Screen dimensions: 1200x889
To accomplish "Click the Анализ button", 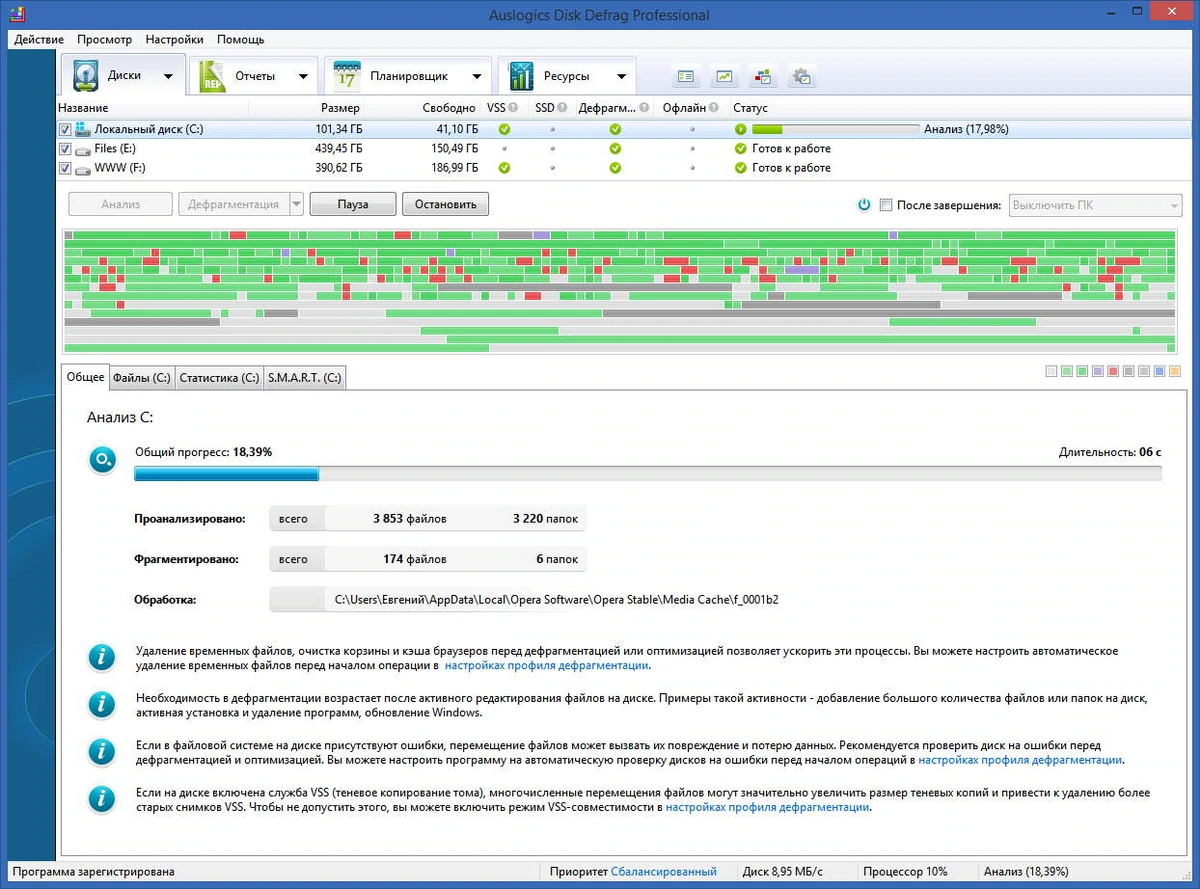I will coord(121,204).
